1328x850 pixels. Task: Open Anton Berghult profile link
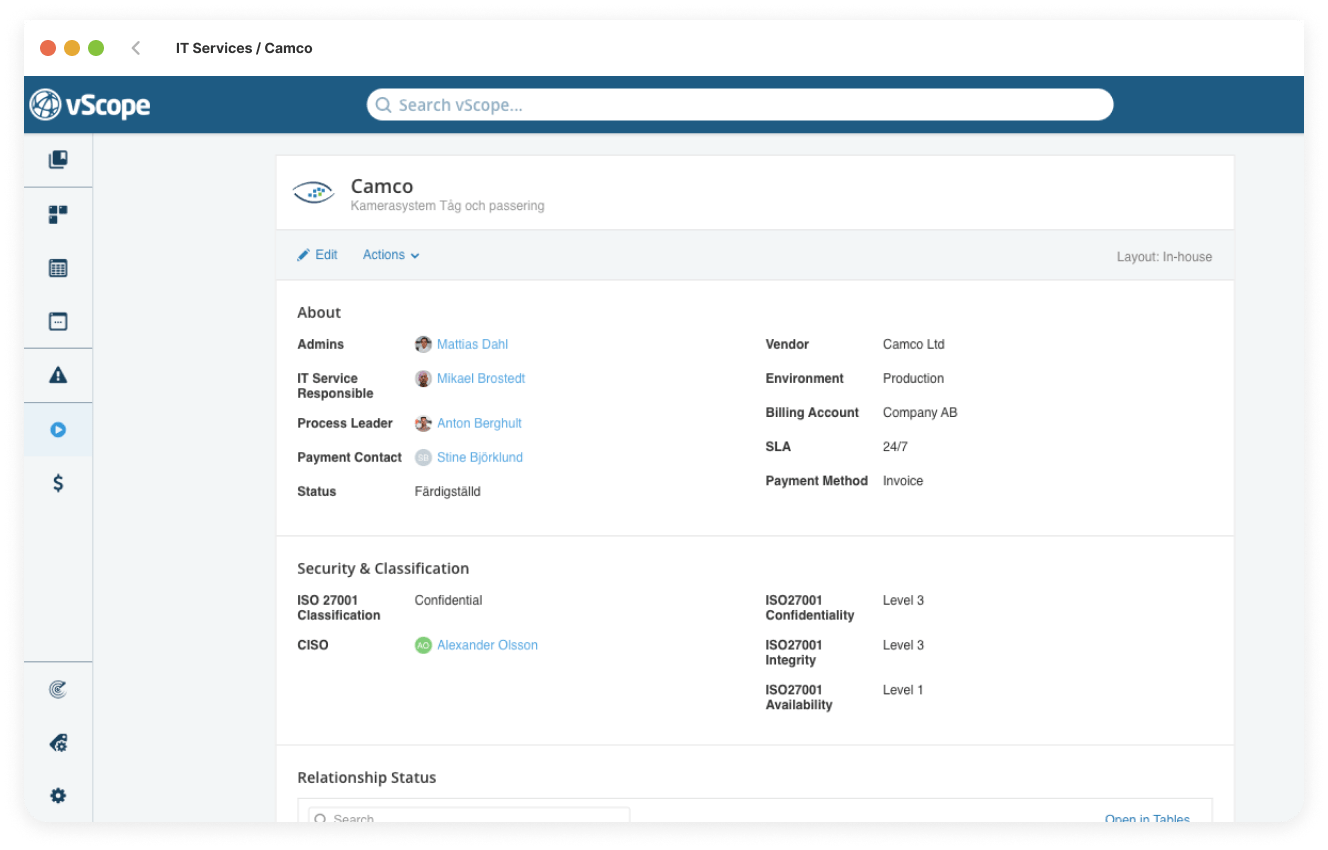[479, 423]
